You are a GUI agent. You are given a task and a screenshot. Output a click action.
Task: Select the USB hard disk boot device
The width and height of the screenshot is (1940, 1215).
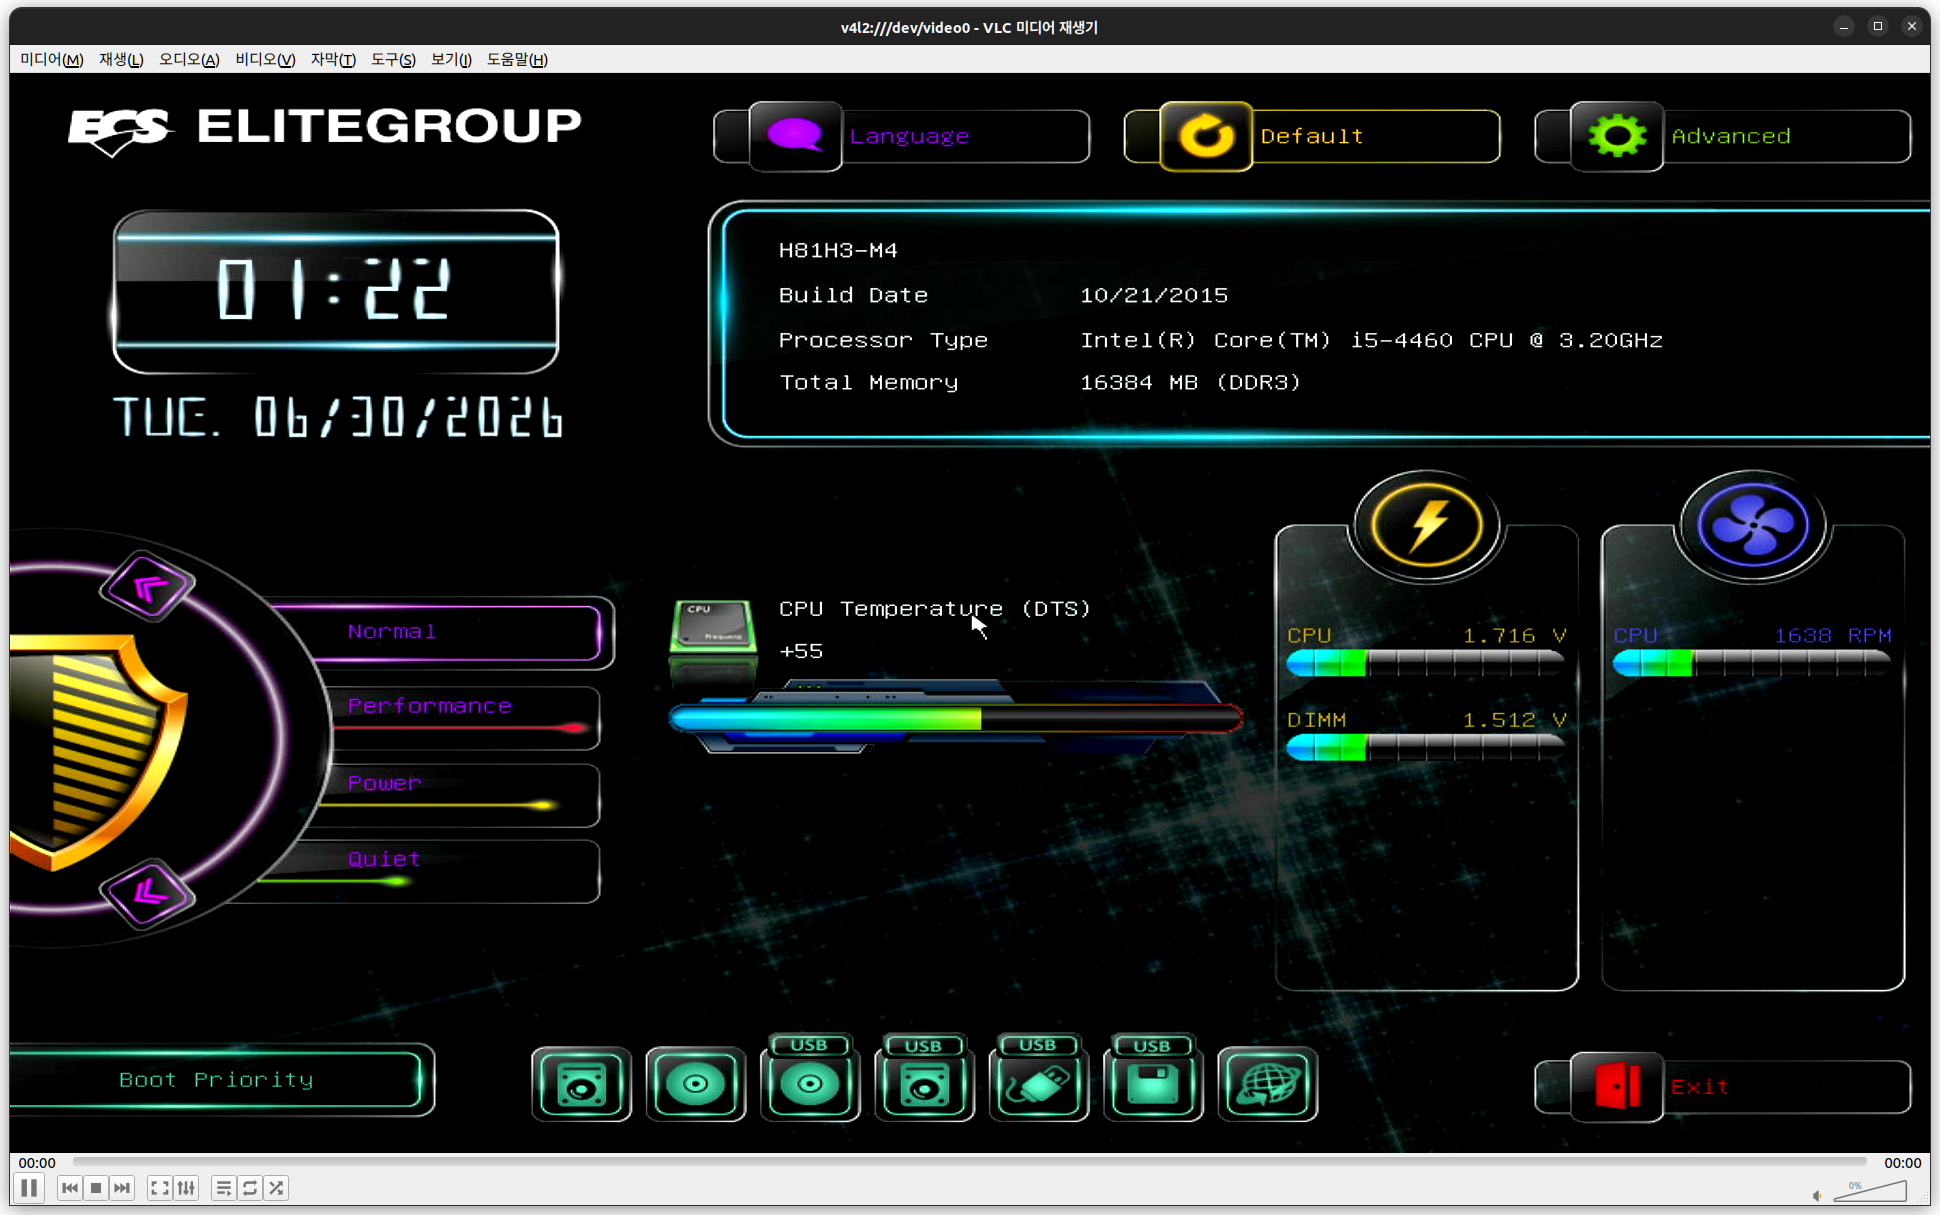pos(924,1078)
